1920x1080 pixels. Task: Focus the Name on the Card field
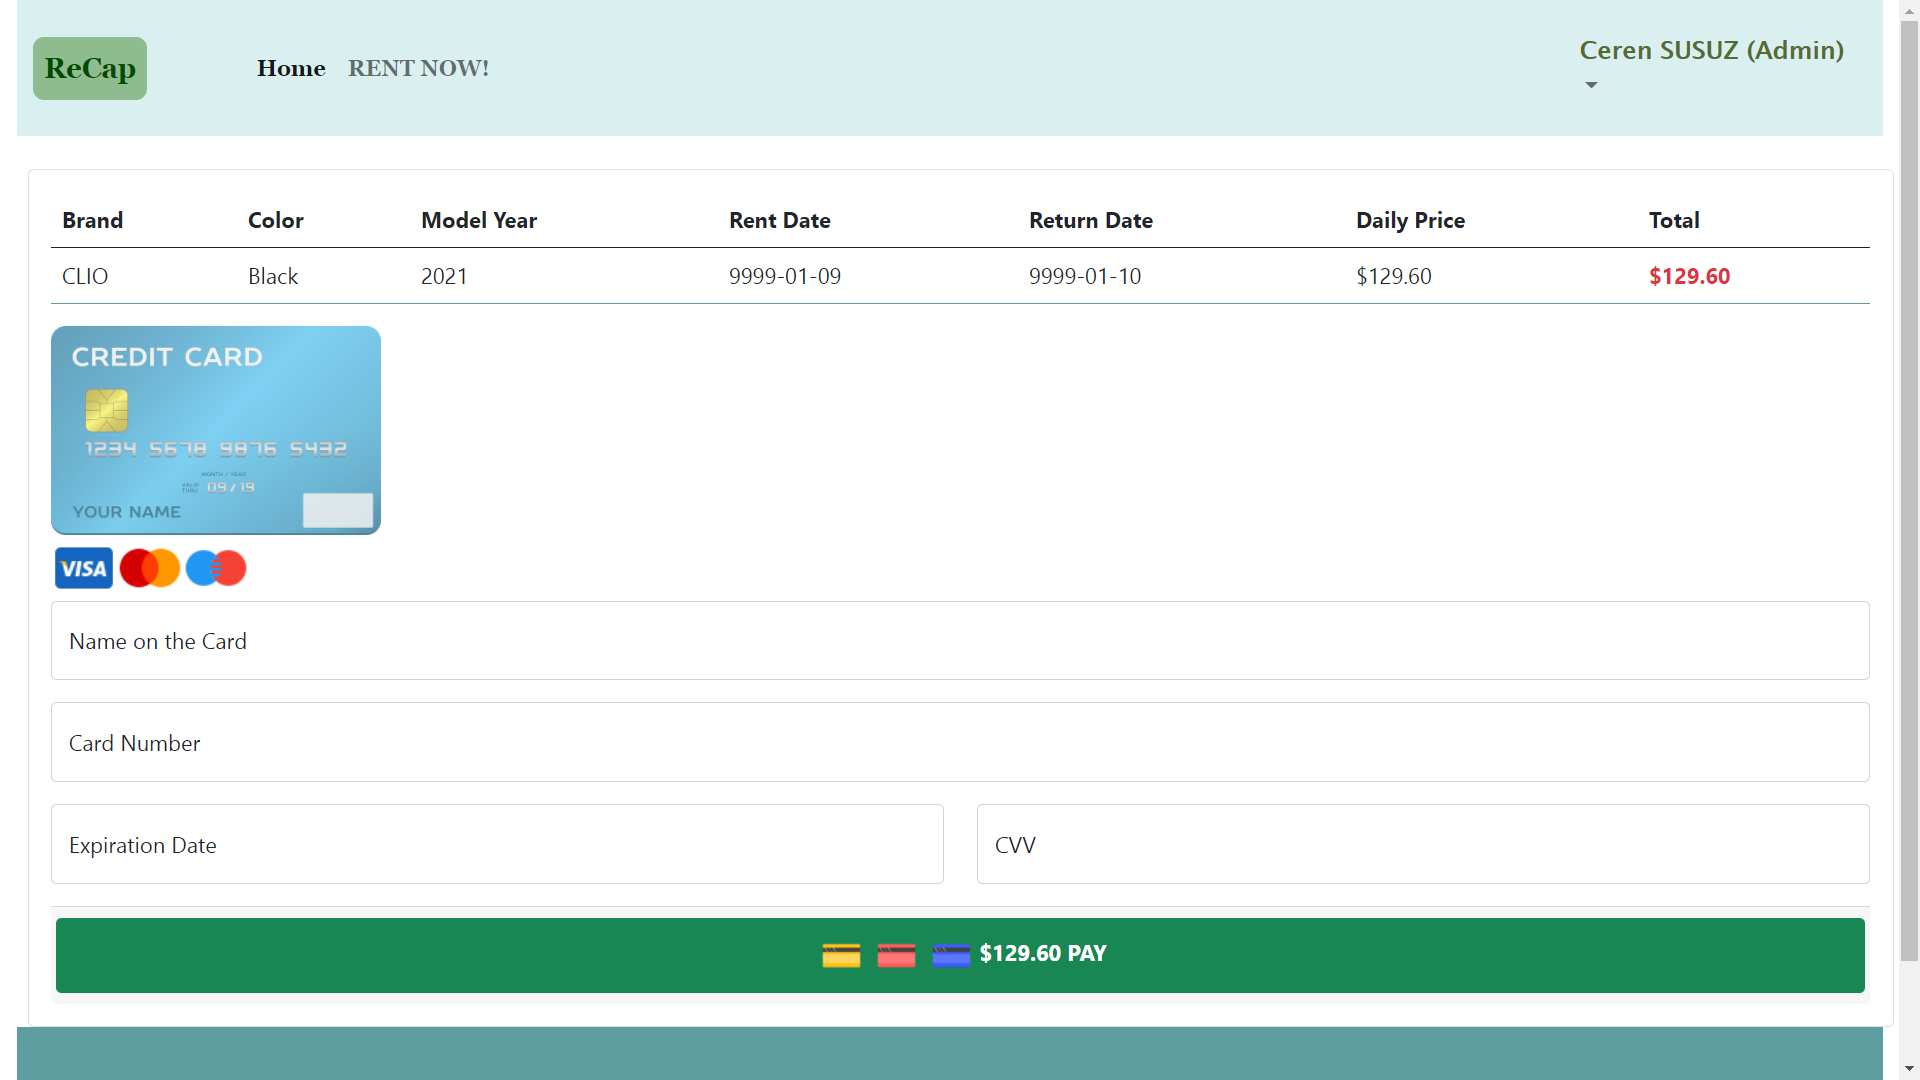(x=960, y=641)
